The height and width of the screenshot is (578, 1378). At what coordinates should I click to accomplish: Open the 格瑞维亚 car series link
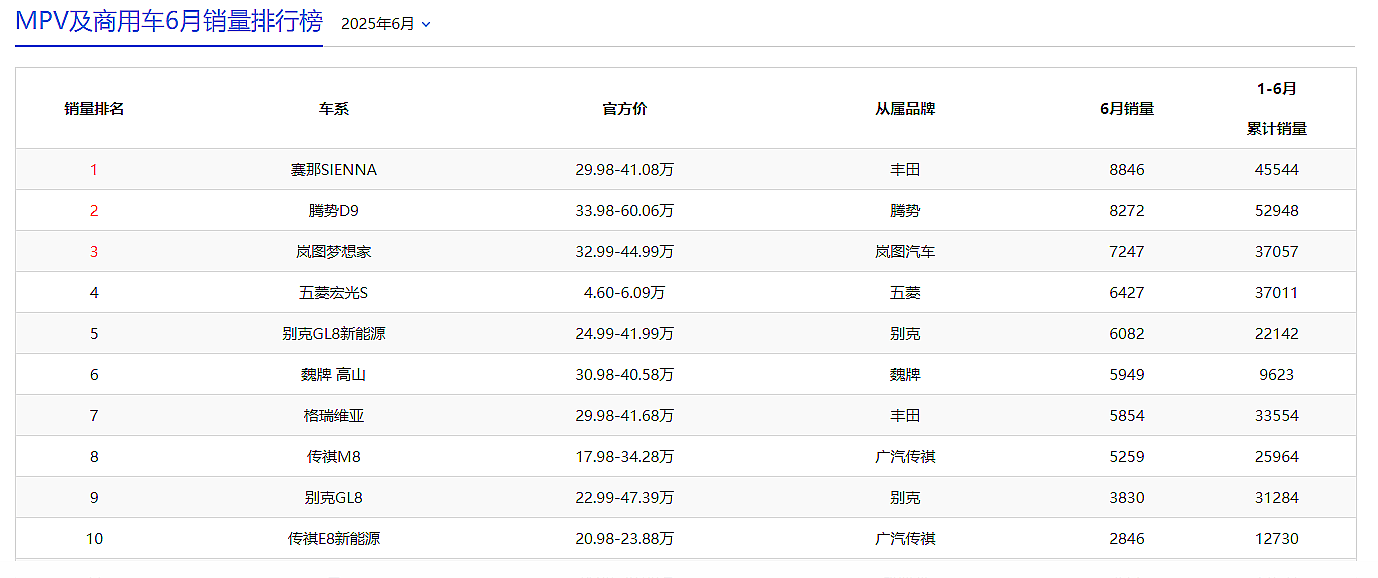[333, 416]
